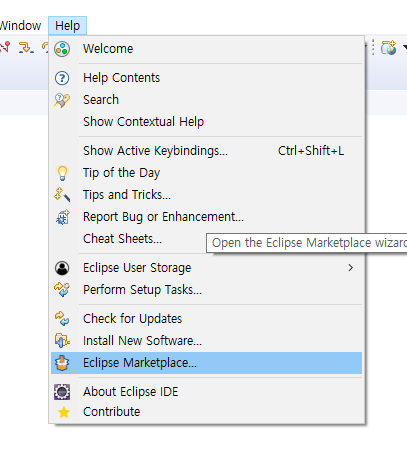Open Tips and Tricks...
Image resolution: width=407 pixels, height=459 pixels.
(x=206, y=195)
